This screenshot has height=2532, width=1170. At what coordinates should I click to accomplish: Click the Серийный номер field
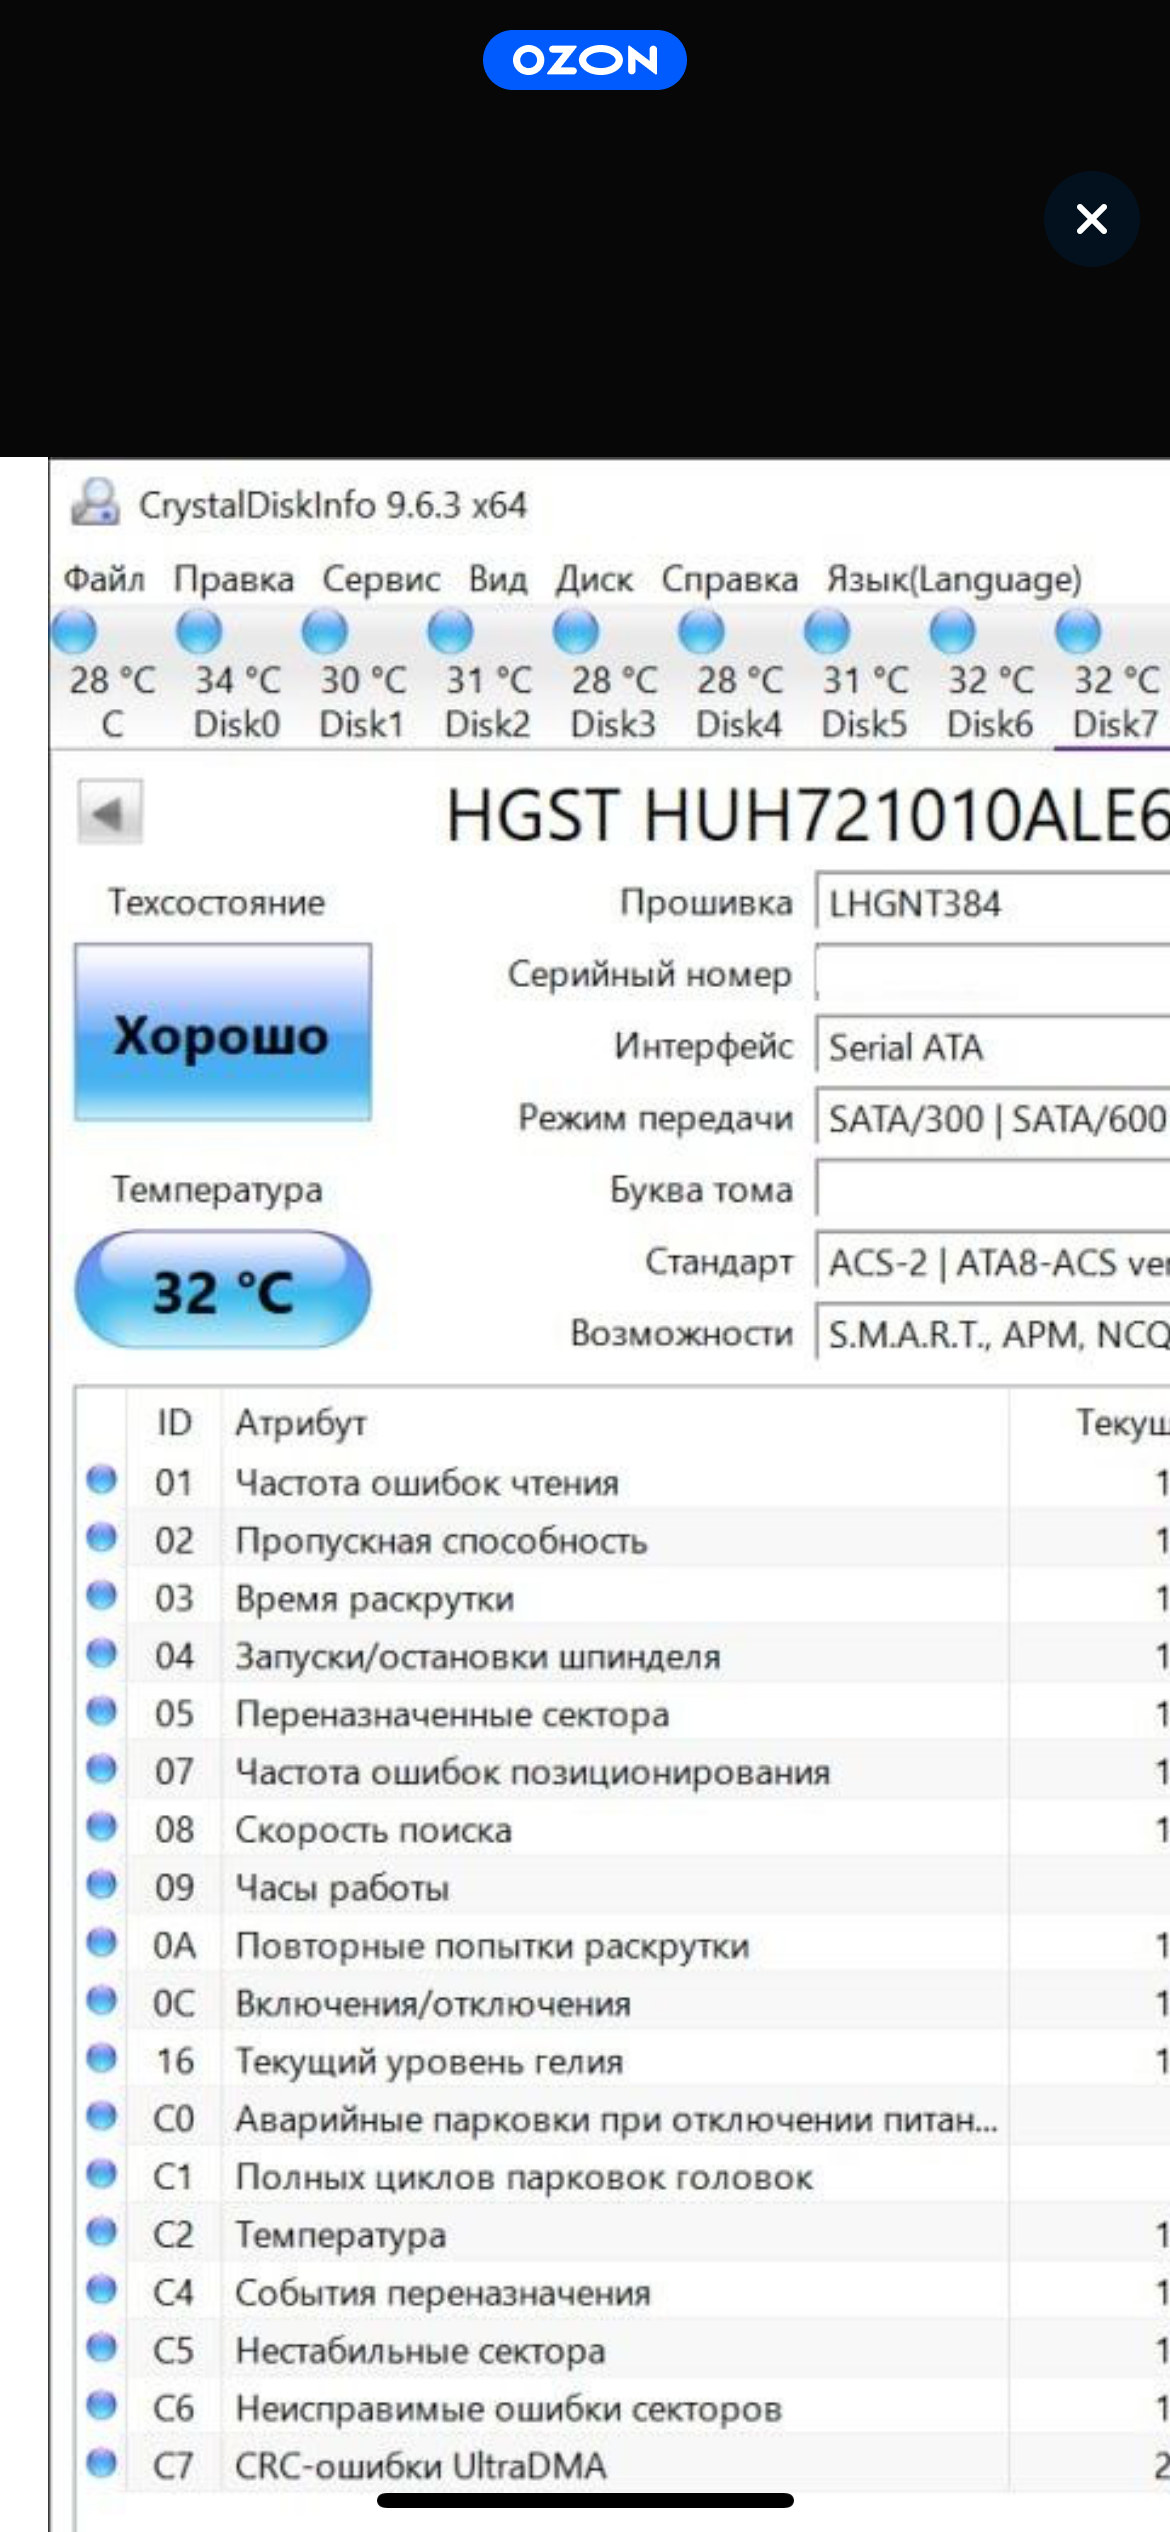[990, 974]
